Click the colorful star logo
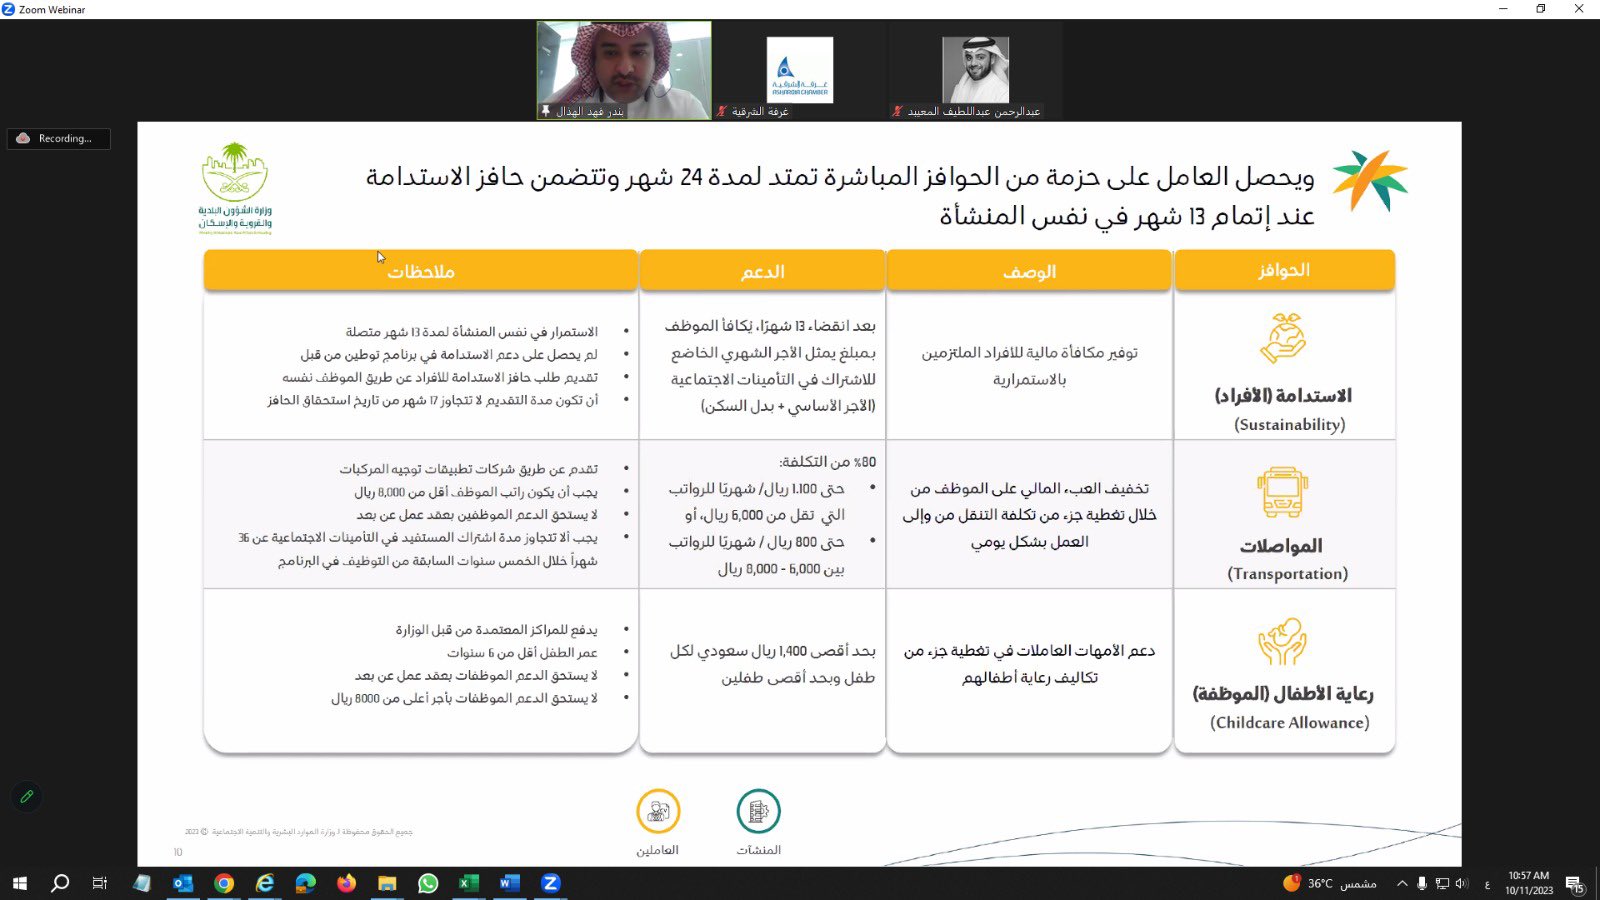This screenshot has width=1600, height=900. click(x=1369, y=180)
